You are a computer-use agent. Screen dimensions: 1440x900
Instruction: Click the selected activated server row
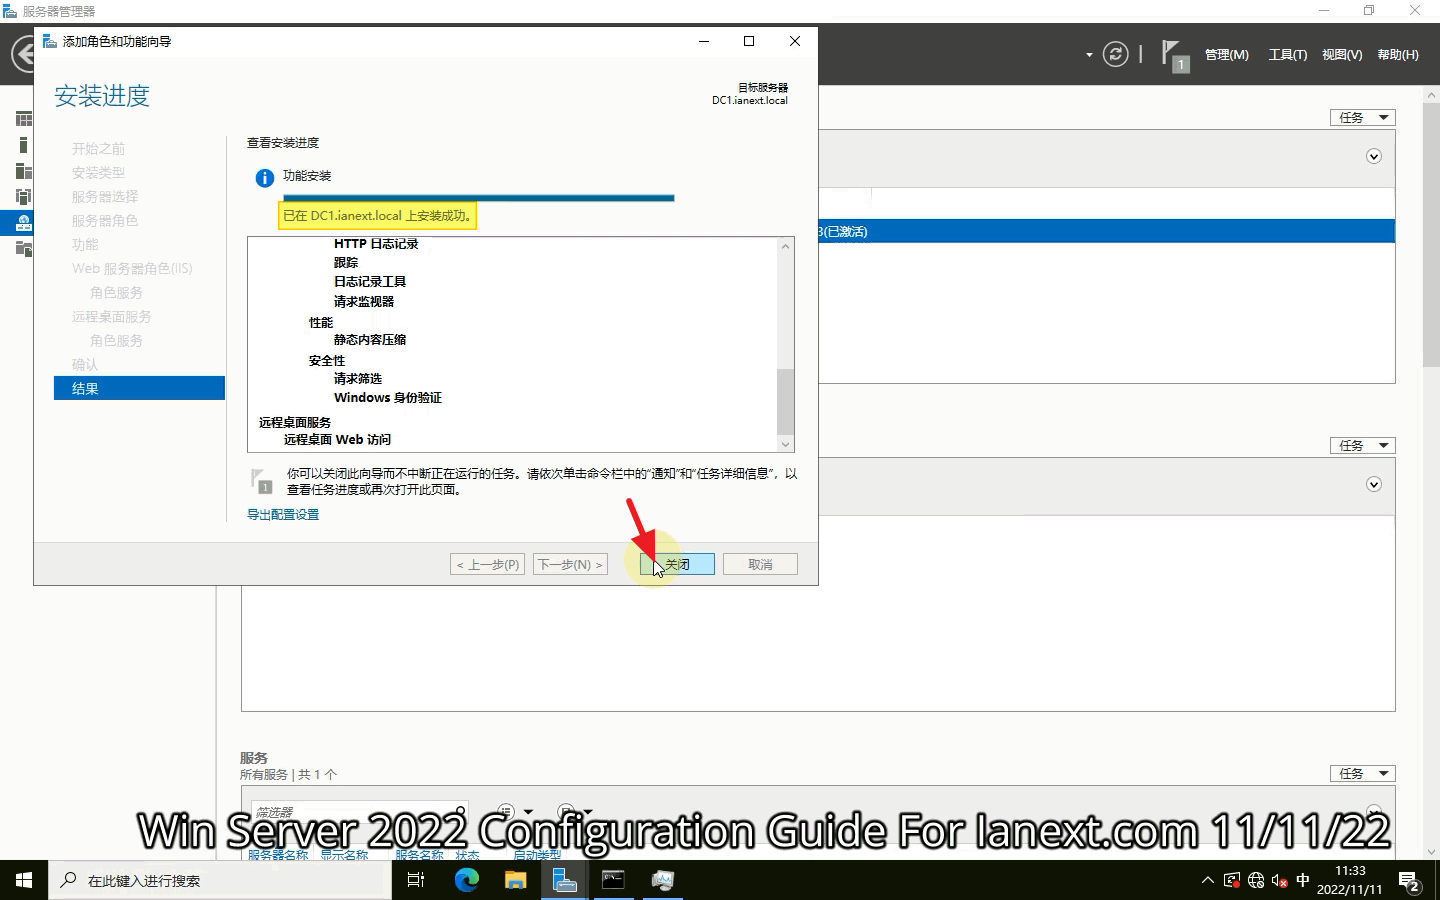(1107, 231)
